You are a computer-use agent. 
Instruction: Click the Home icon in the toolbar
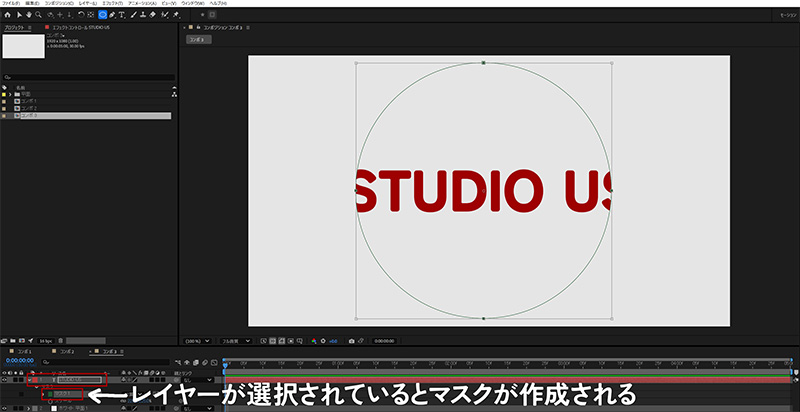7,15
